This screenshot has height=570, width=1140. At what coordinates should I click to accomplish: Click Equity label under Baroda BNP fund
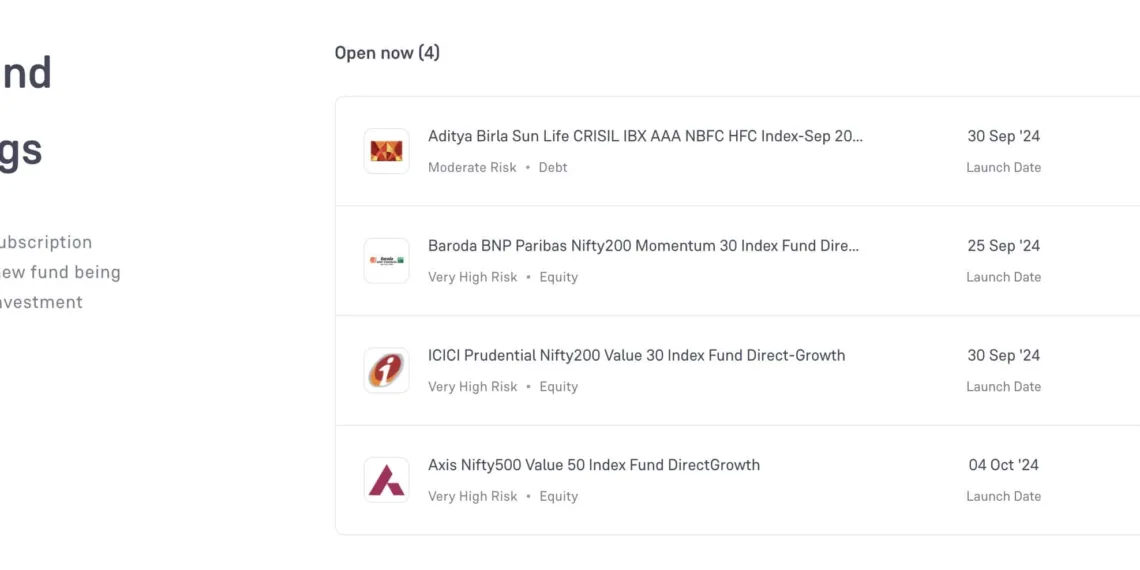pos(558,277)
